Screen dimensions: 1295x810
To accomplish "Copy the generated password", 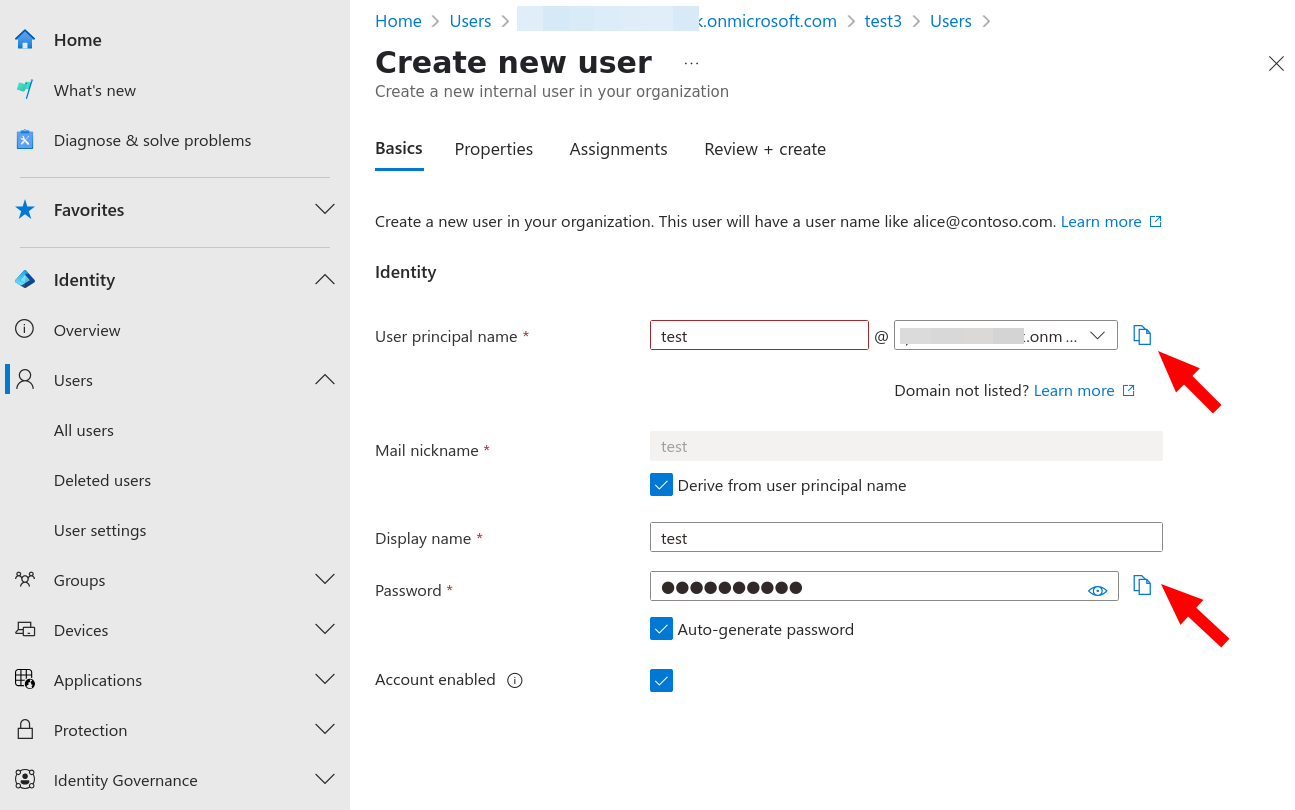I will pyautogui.click(x=1142, y=585).
